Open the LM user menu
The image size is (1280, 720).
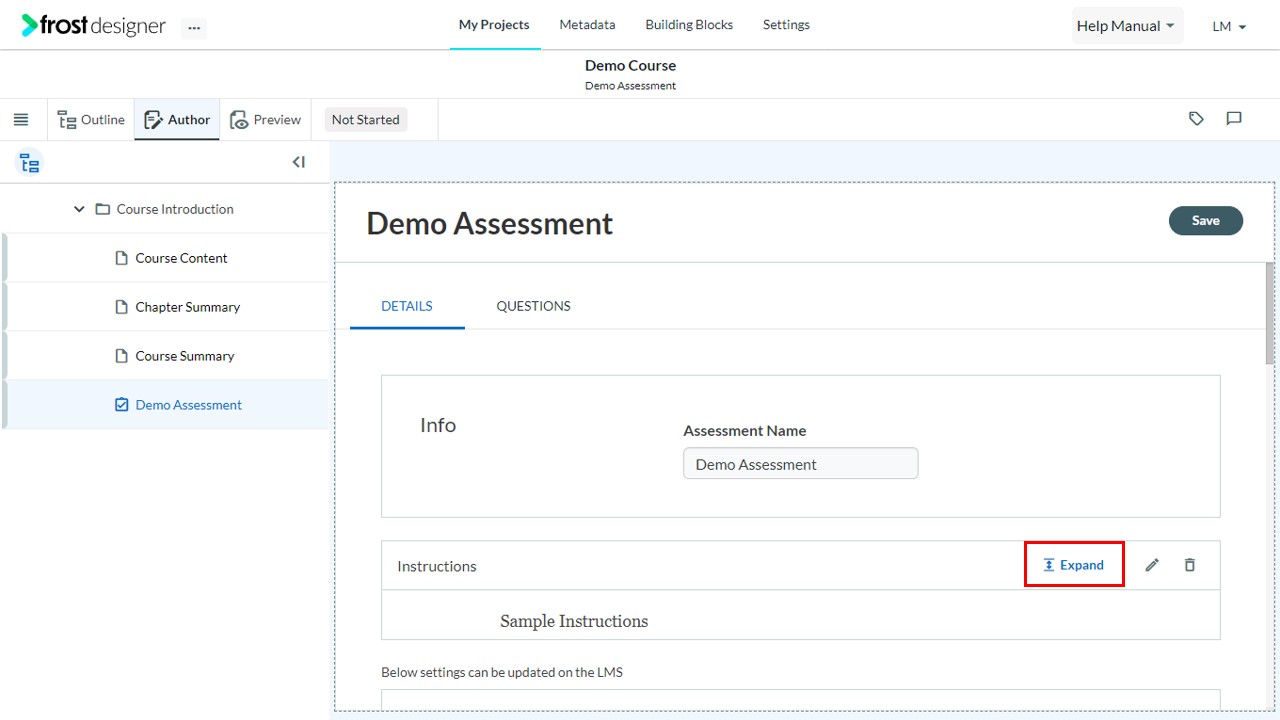coord(1229,27)
